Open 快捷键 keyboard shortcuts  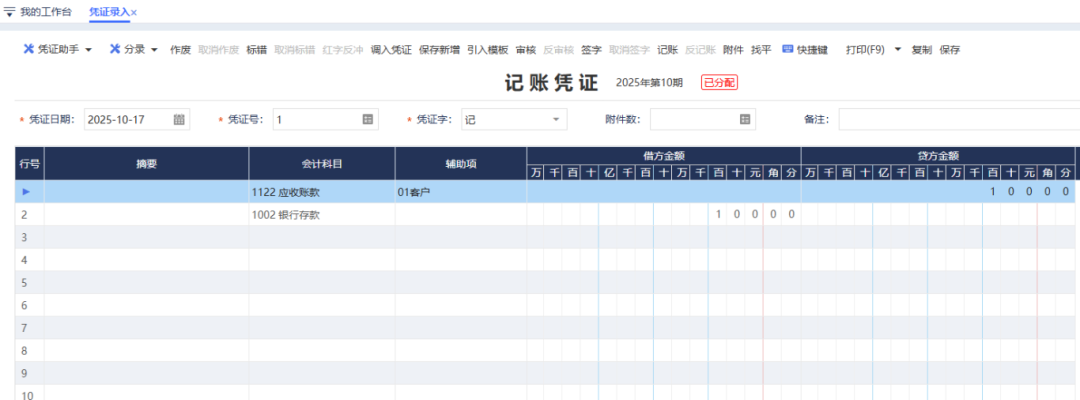(x=805, y=49)
